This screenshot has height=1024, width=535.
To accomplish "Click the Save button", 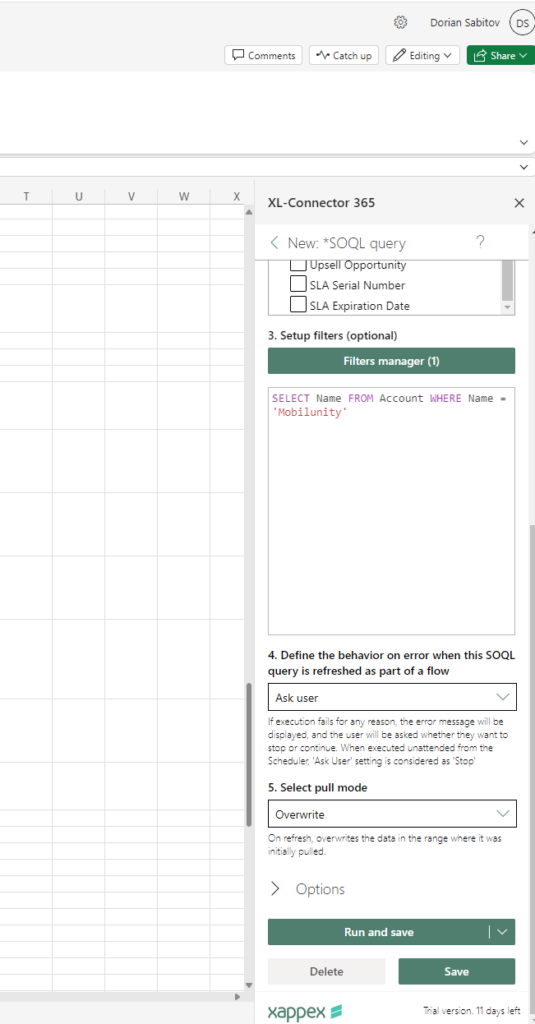I will point(457,971).
